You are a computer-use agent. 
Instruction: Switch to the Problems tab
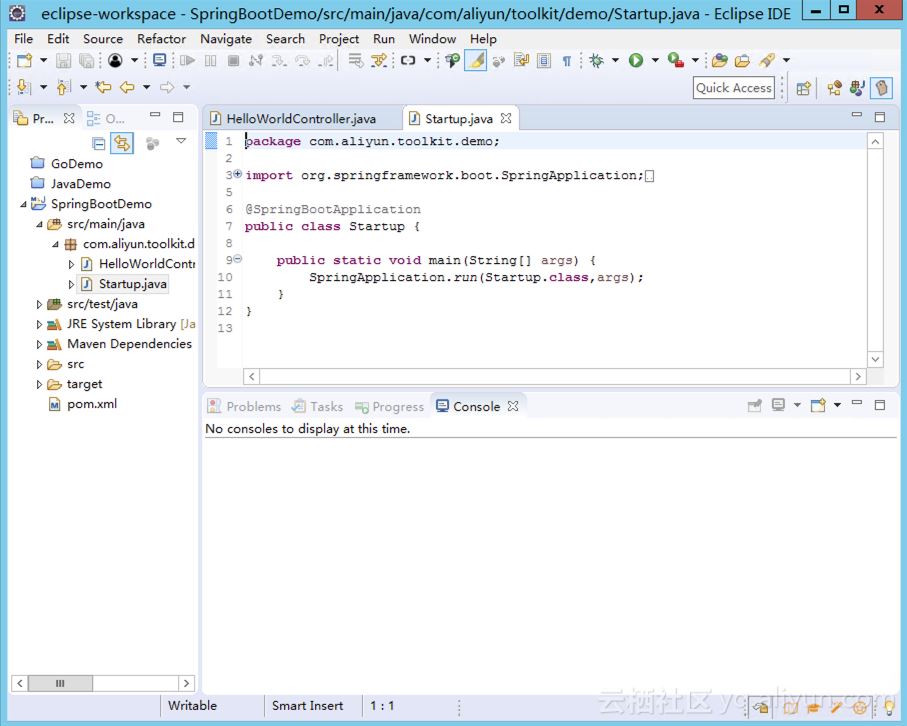245,407
